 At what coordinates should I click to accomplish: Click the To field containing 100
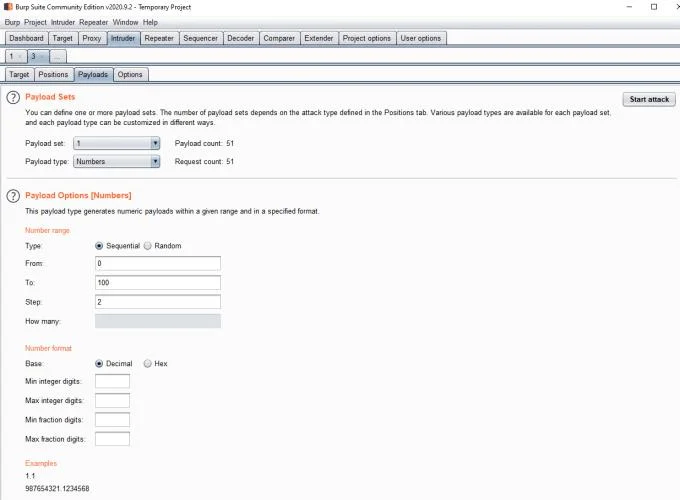[x=158, y=283]
